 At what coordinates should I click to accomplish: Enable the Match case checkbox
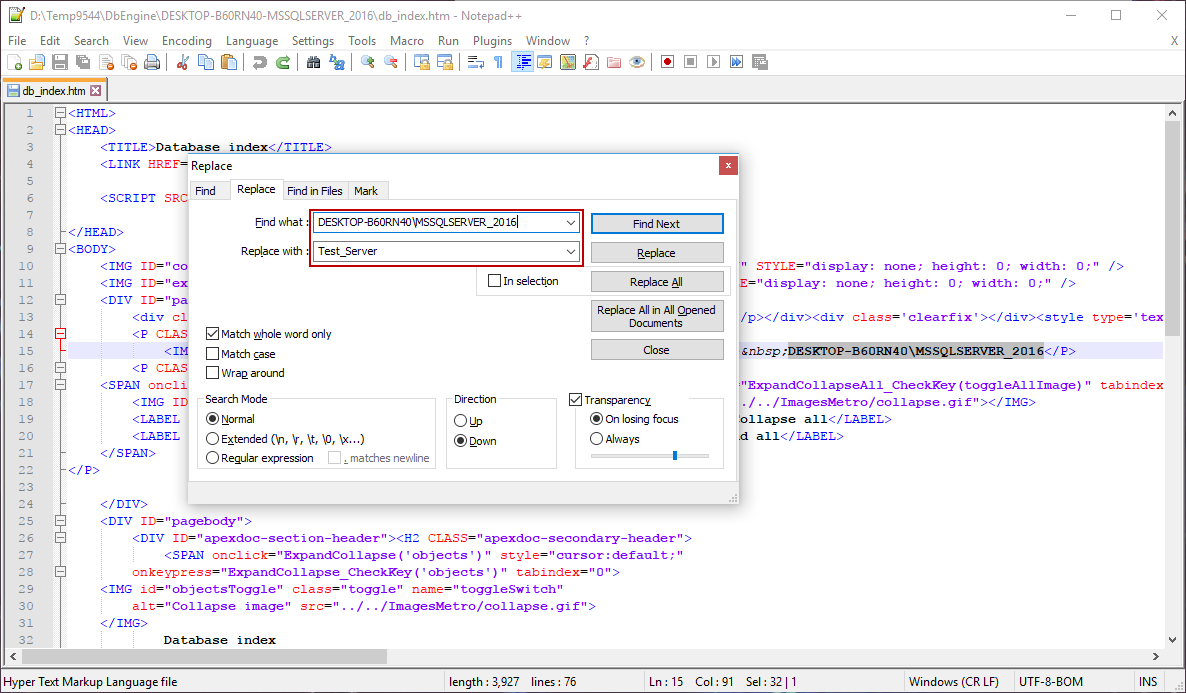tap(213, 354)
